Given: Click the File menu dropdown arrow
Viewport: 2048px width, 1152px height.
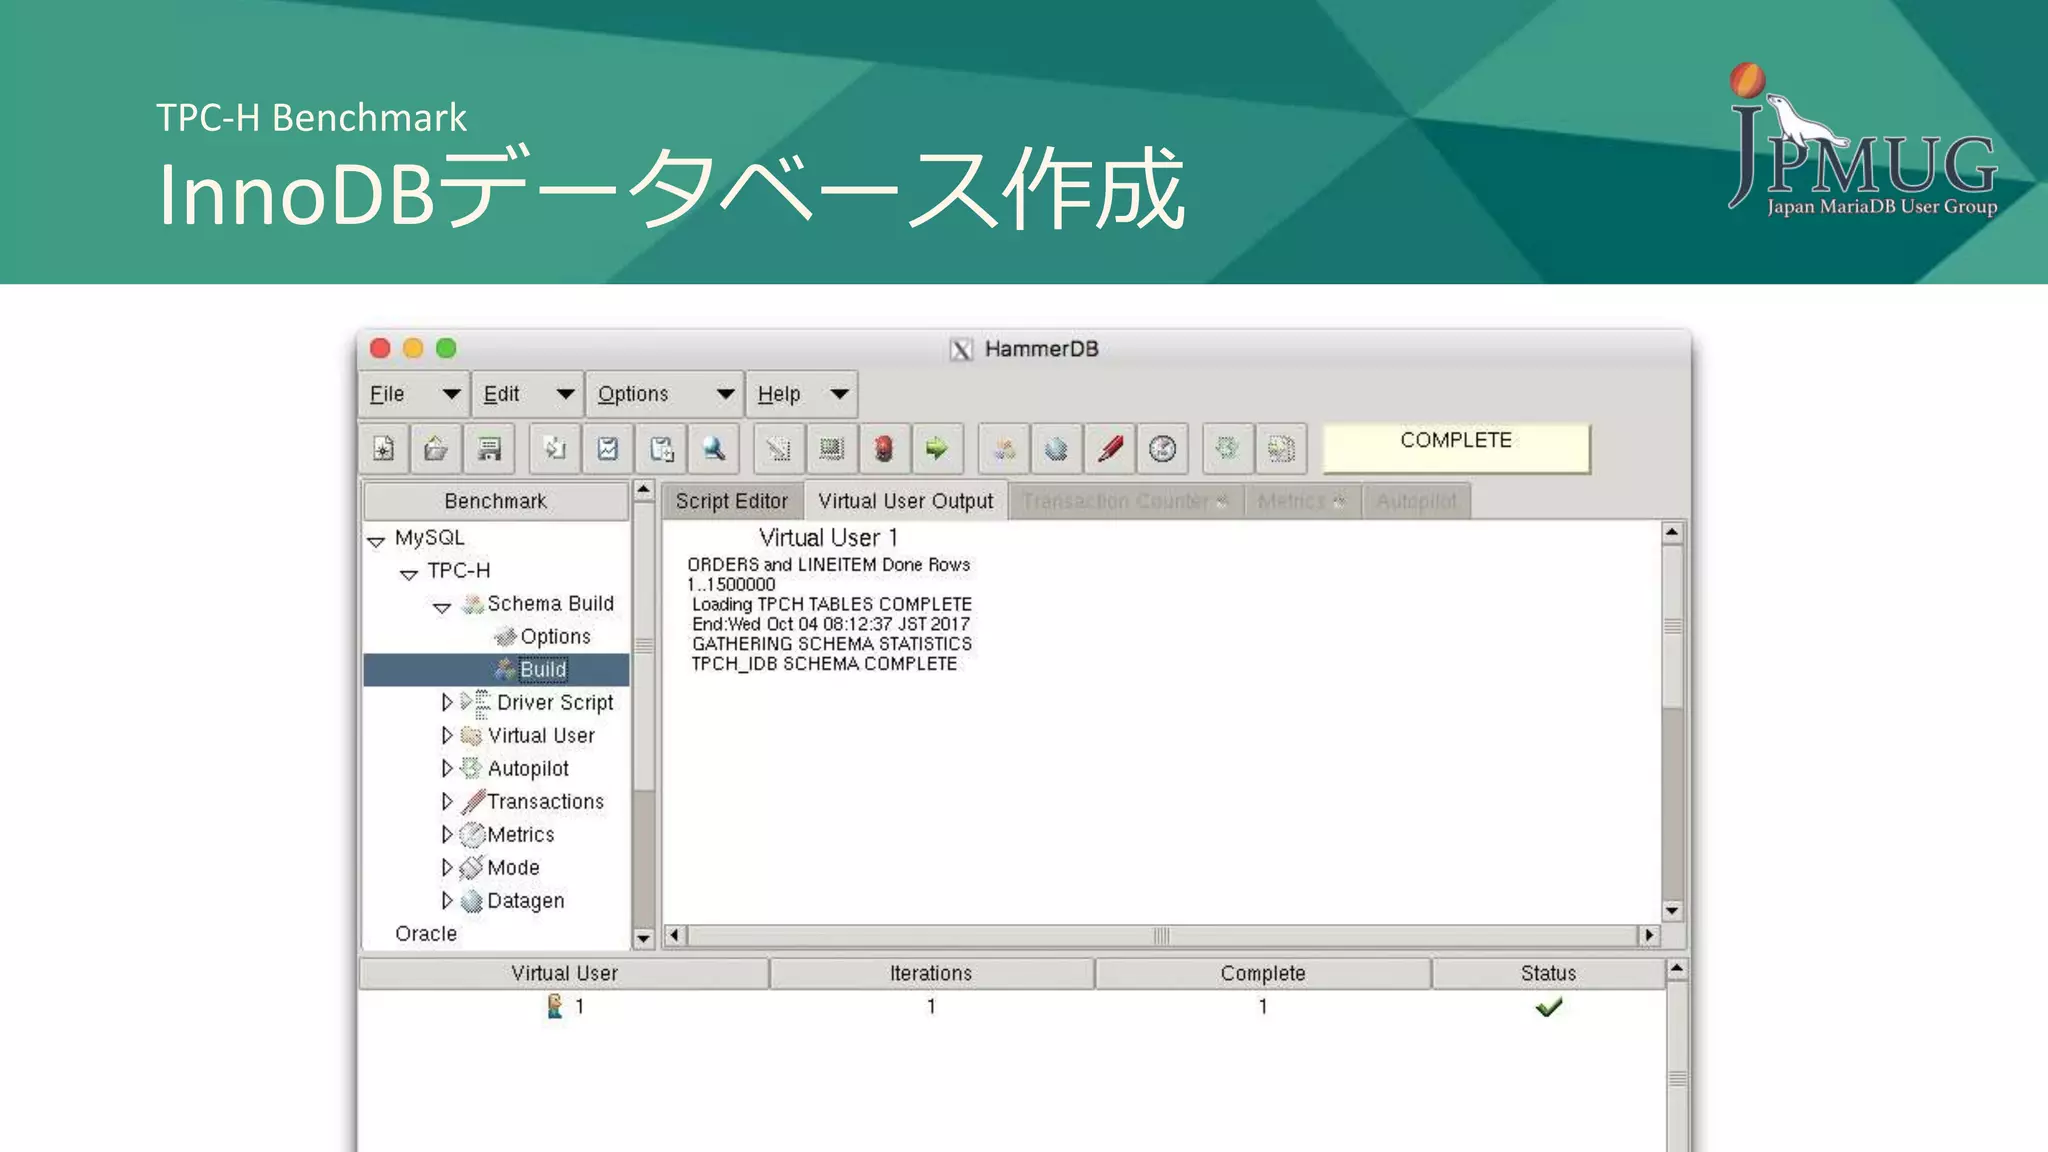Looking at the screenshot, I should coord(451,394).
